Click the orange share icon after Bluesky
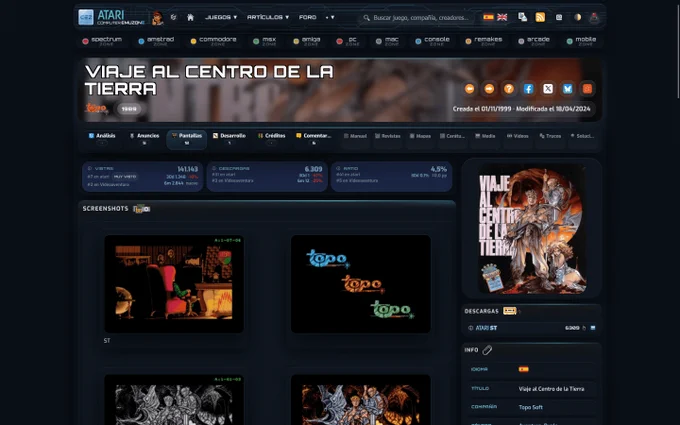This screenshot has width=680, height=425. [587, 89]
